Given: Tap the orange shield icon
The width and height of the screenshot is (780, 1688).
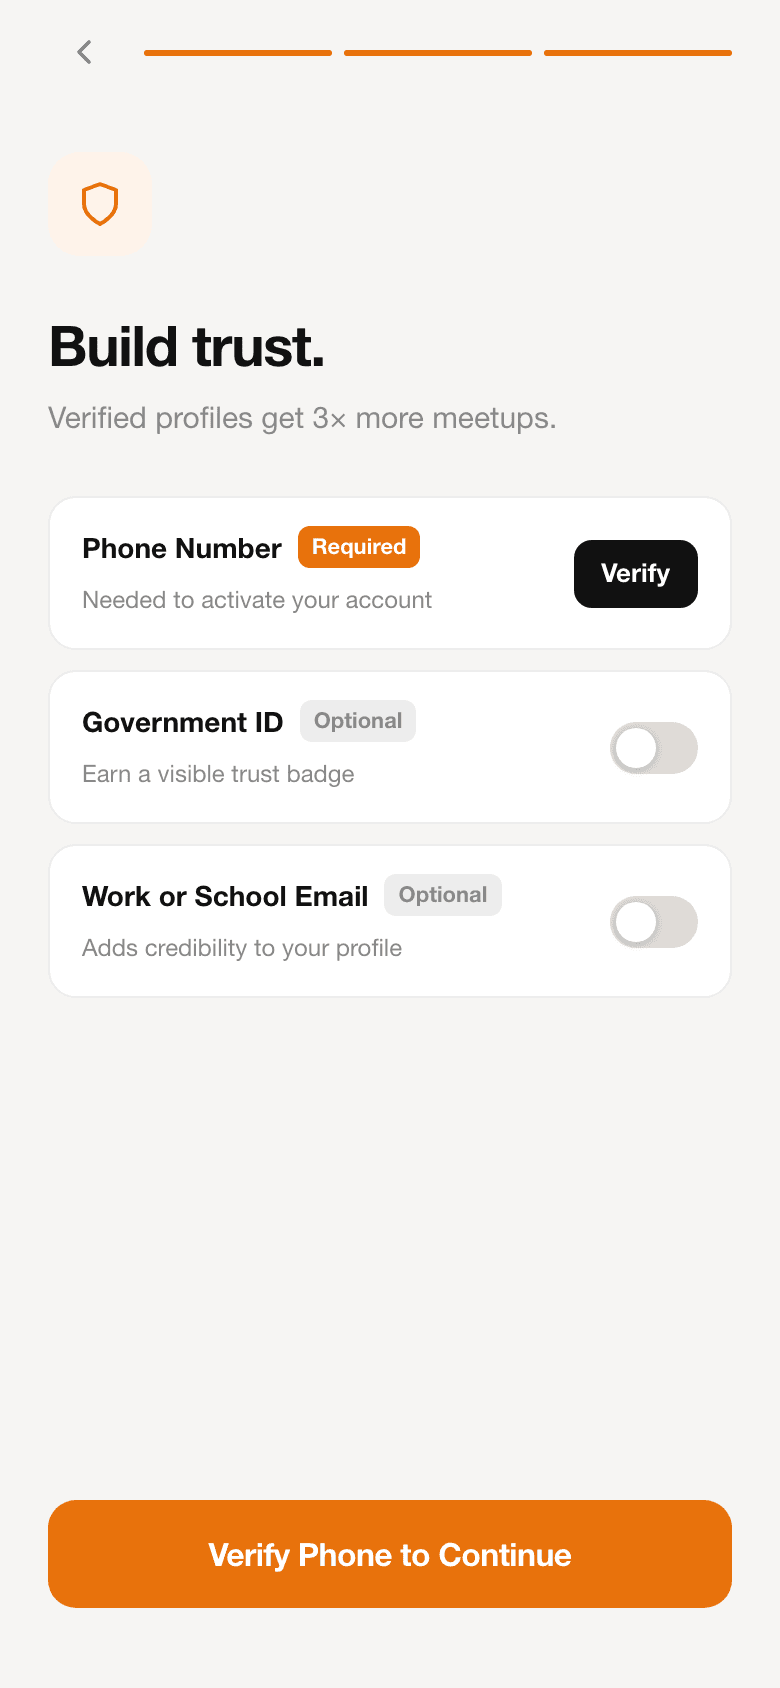Looking at the screenshot, I should click(x=100, y=204).
